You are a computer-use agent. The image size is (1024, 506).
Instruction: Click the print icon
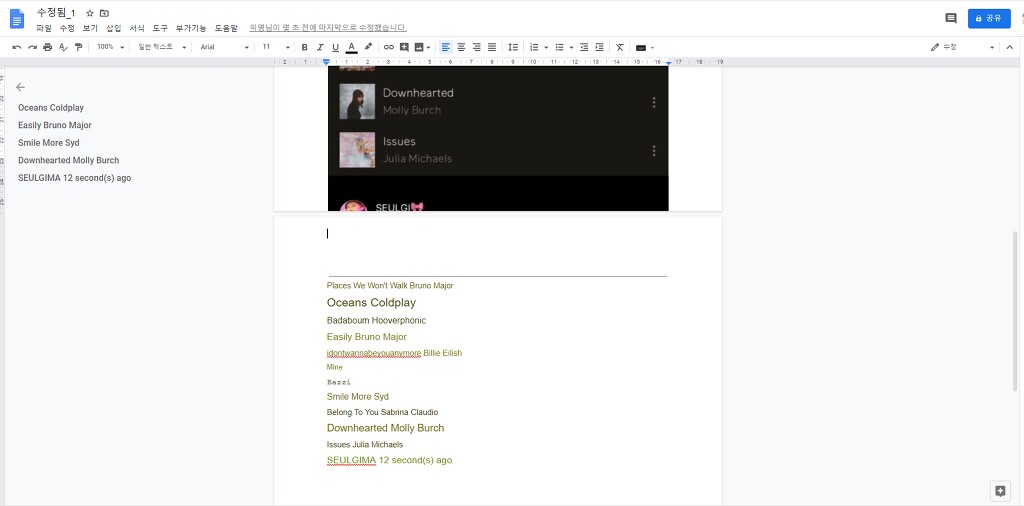(x=47, y=47)
